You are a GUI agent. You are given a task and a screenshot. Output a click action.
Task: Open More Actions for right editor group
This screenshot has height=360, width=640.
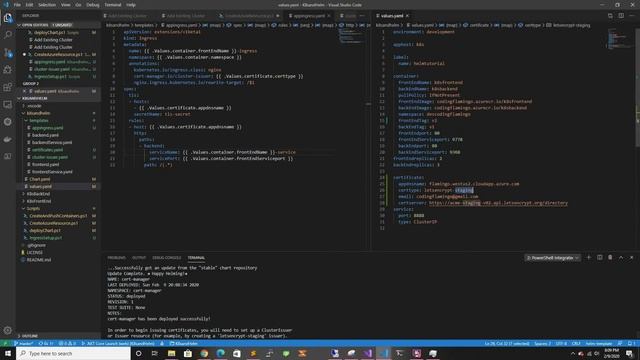pyautogui.click(x=631, y=16)
